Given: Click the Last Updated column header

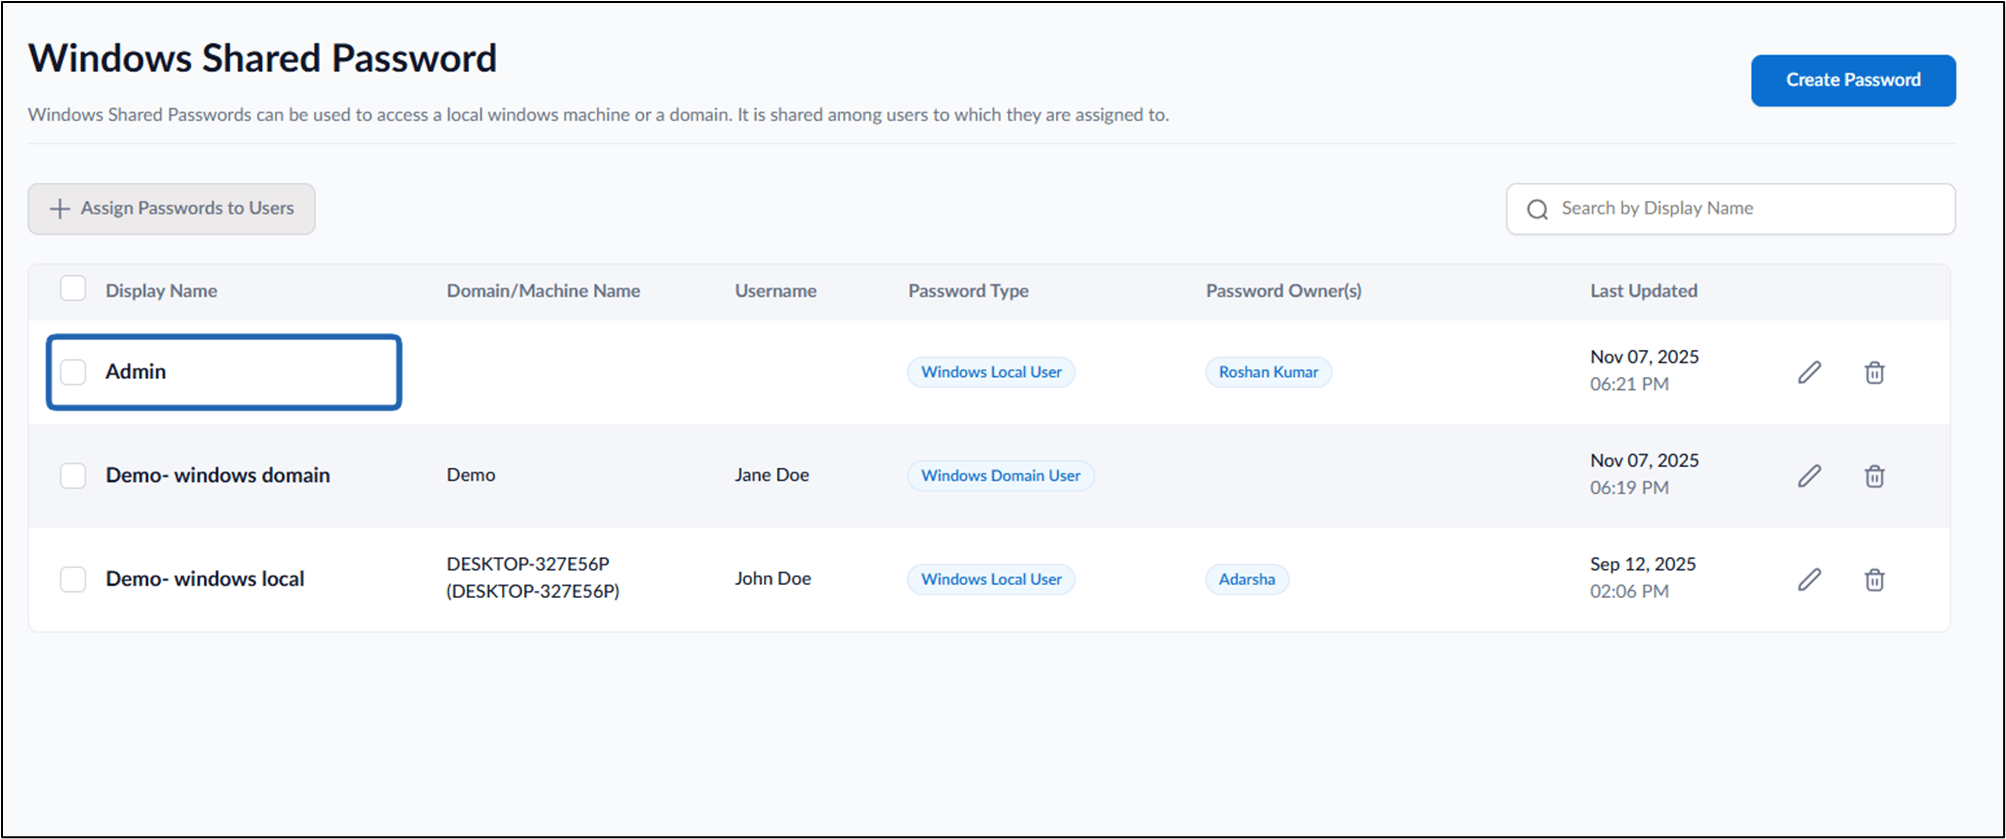Looking at the screenshot, I should coord(1643,291).
